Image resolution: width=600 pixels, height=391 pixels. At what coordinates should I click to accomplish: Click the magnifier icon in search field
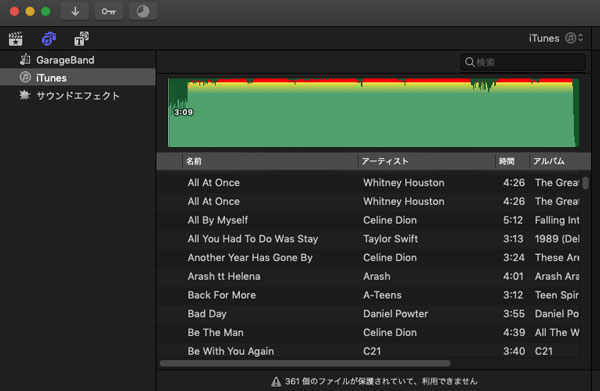[470, 62]
